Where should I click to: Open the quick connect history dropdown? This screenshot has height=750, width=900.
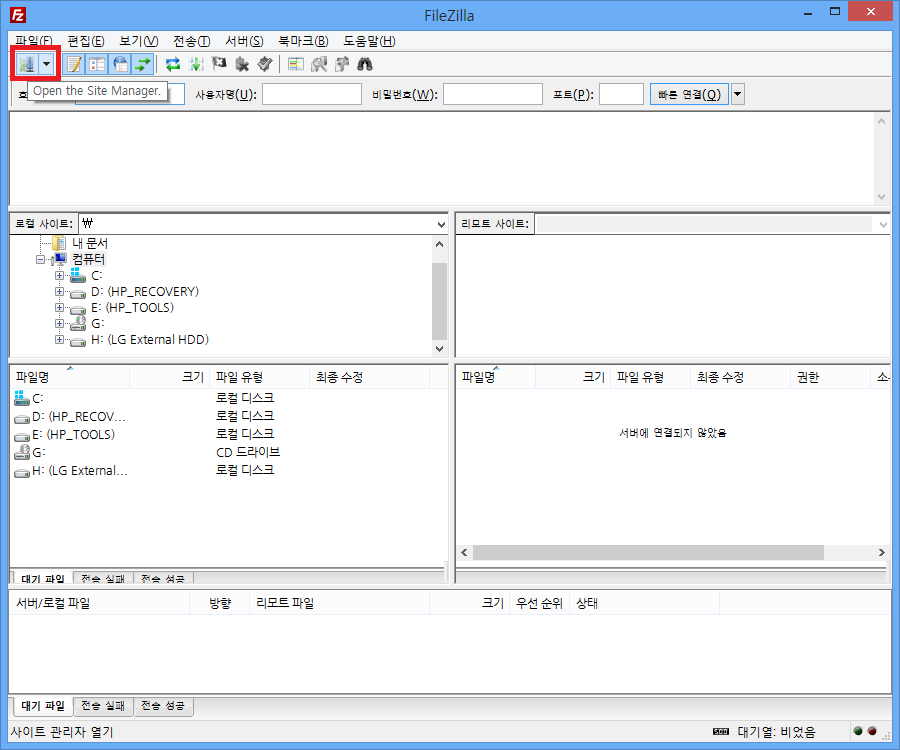(x=738, y=95)
